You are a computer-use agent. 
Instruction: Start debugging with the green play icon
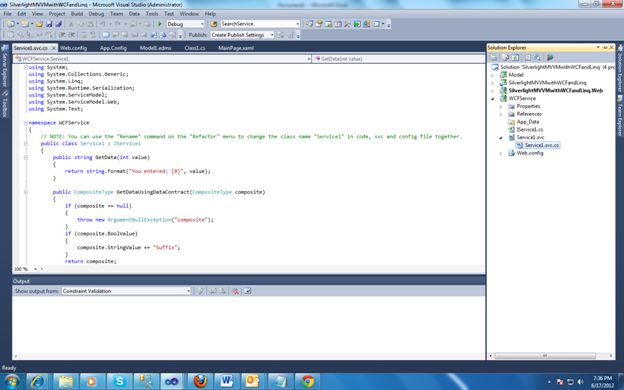(x=160, y=24)
